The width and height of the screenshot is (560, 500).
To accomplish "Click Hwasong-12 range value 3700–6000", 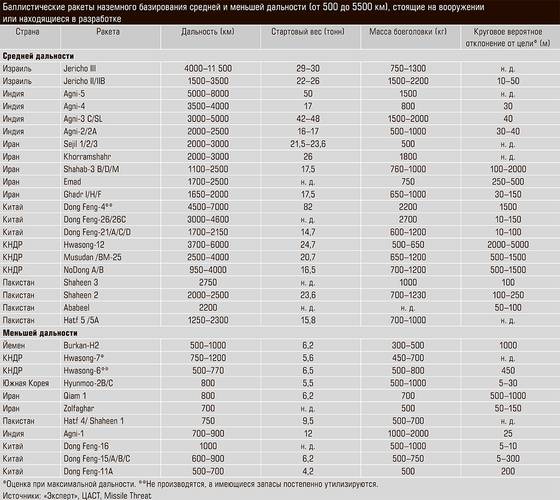I will pos(208,245).
